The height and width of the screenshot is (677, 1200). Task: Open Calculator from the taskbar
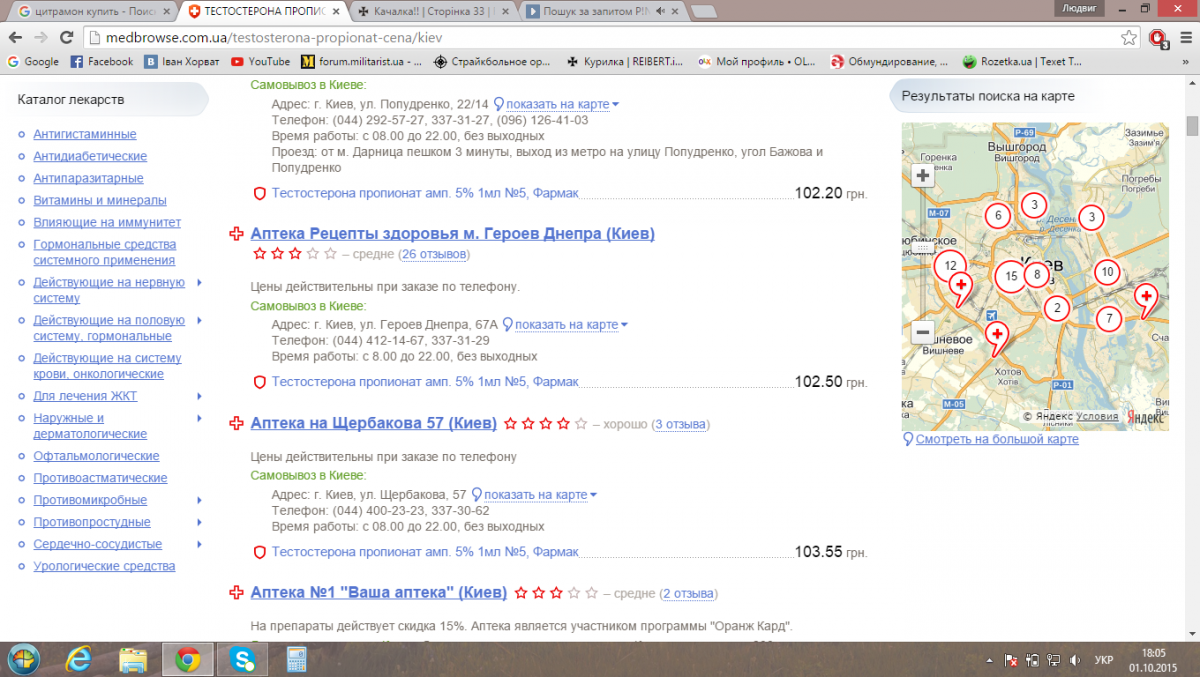[296, 659]
